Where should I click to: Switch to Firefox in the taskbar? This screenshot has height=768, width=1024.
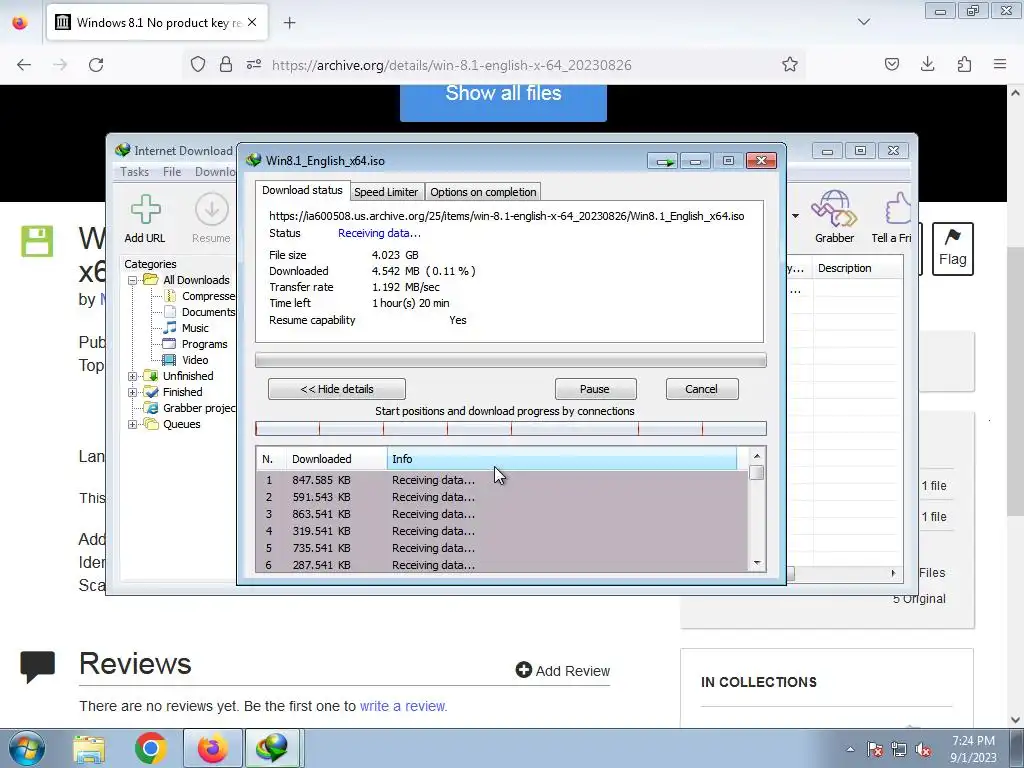212,748
